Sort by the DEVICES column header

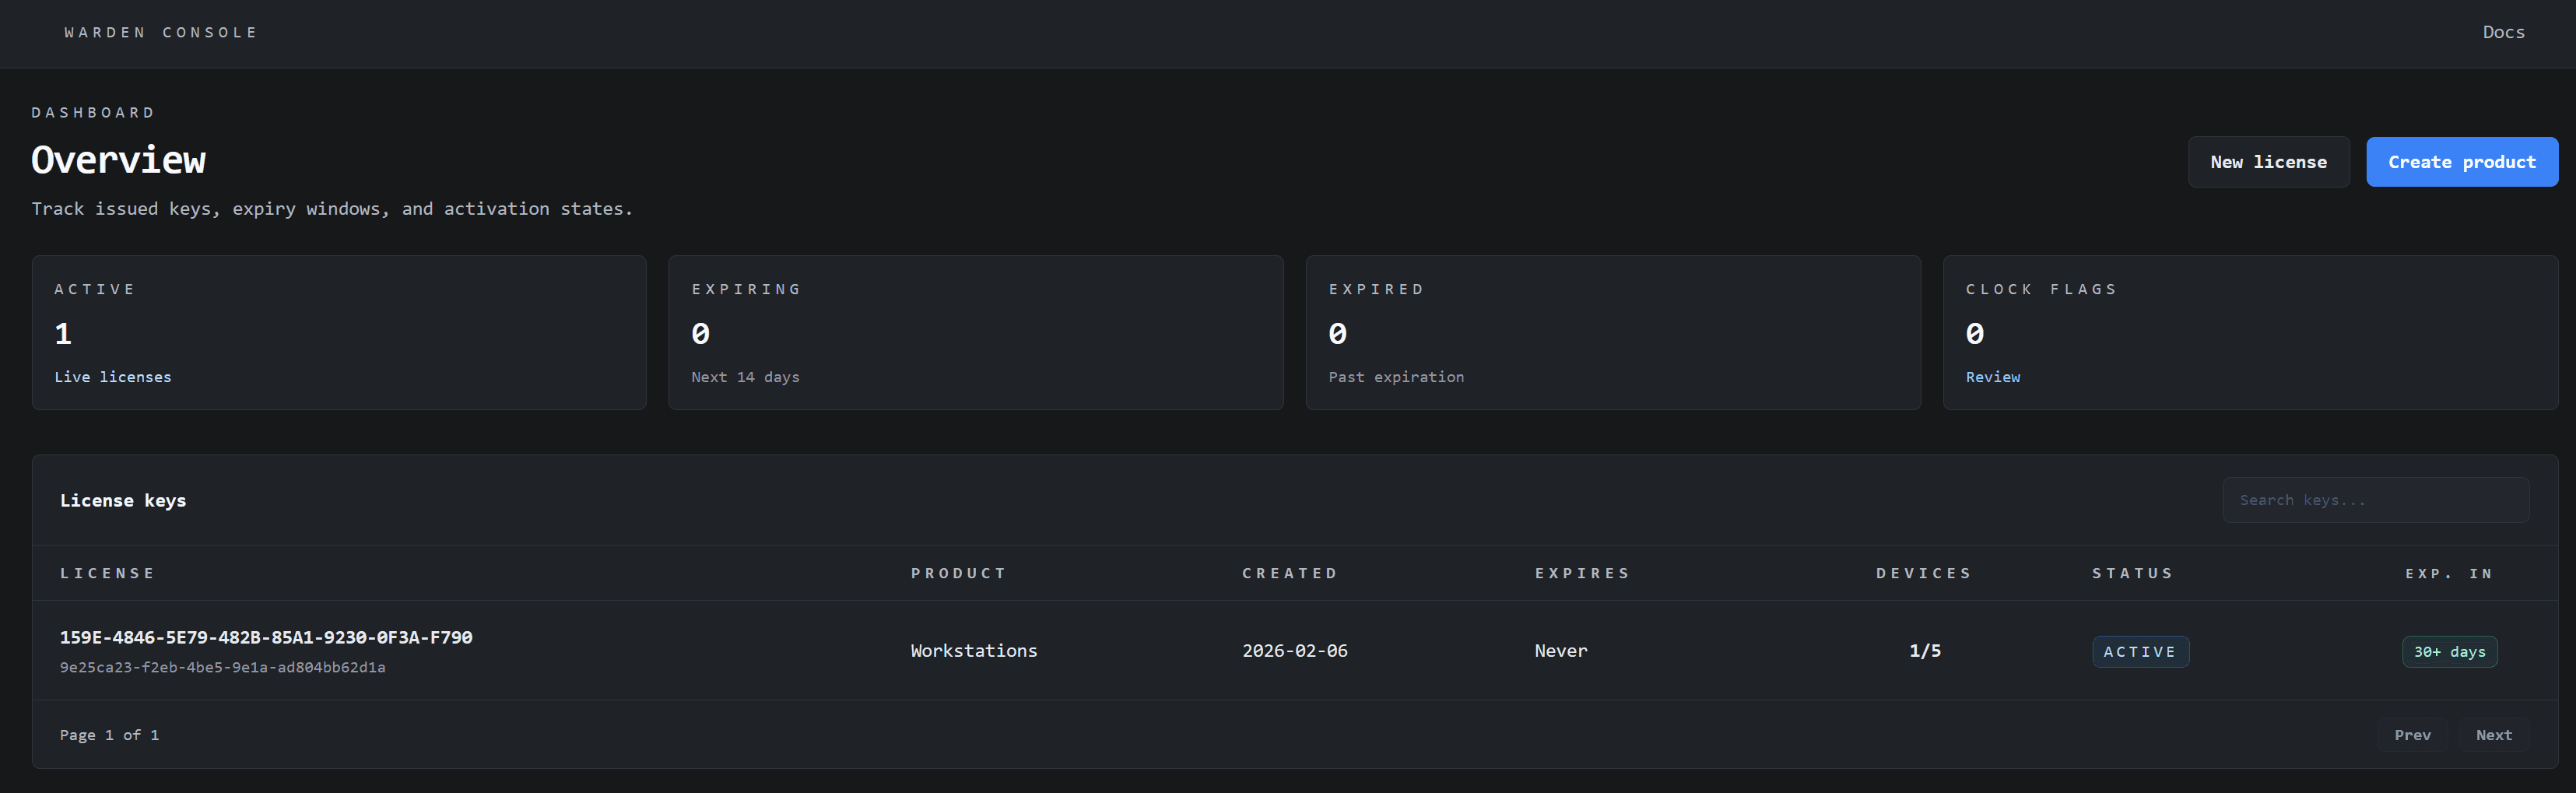[1923, 573]
